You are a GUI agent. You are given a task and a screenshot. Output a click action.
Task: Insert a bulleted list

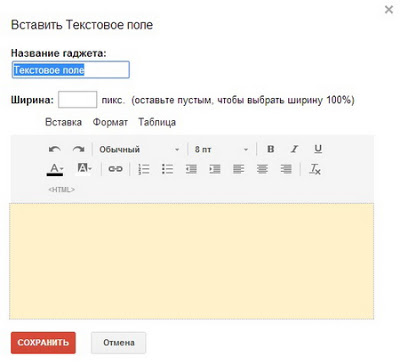167,169
